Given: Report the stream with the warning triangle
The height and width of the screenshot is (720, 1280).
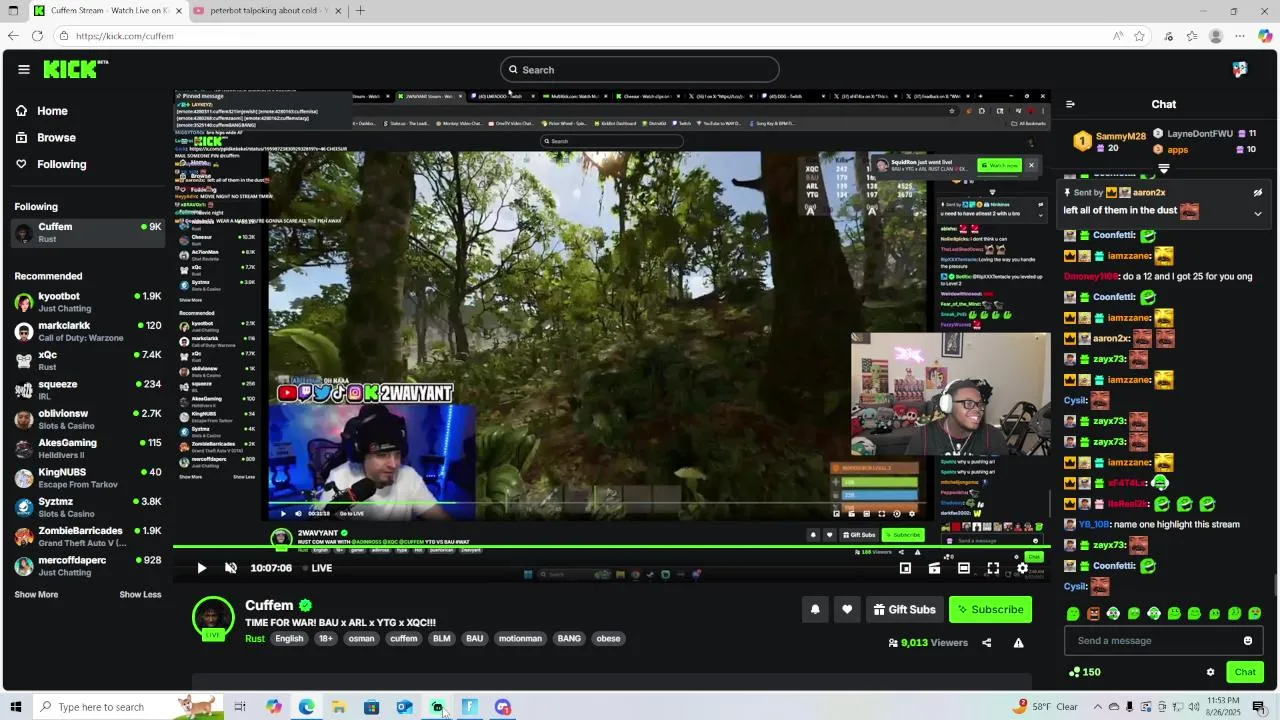Looking at the screenshot, I should pos(1018,643).
